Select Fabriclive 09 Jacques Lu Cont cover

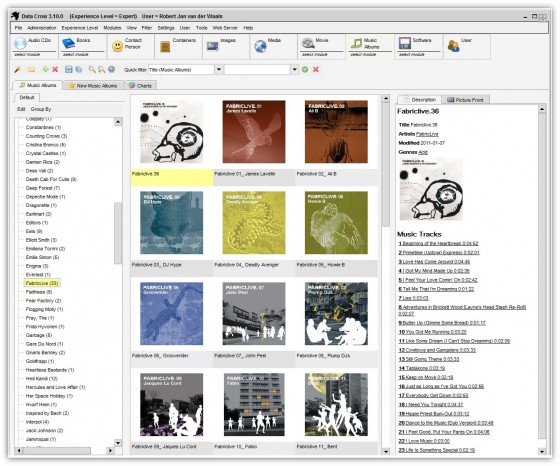coord(171,405)
